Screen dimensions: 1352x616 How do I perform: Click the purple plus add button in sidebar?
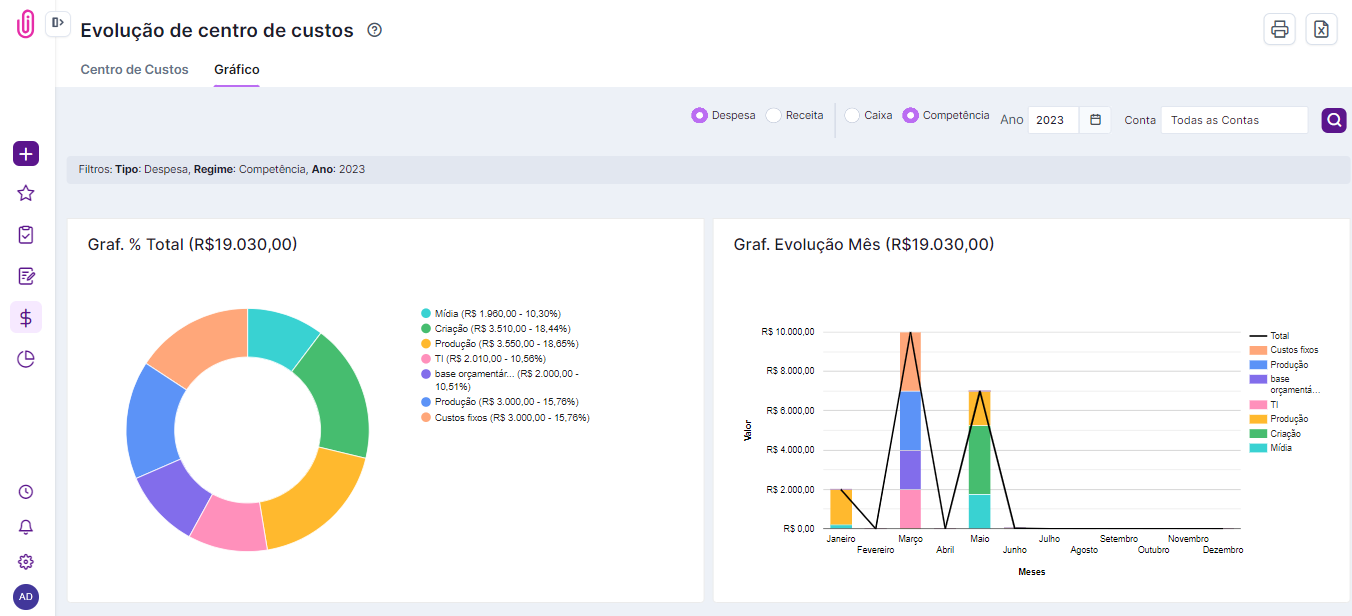(x=26, y=154)
